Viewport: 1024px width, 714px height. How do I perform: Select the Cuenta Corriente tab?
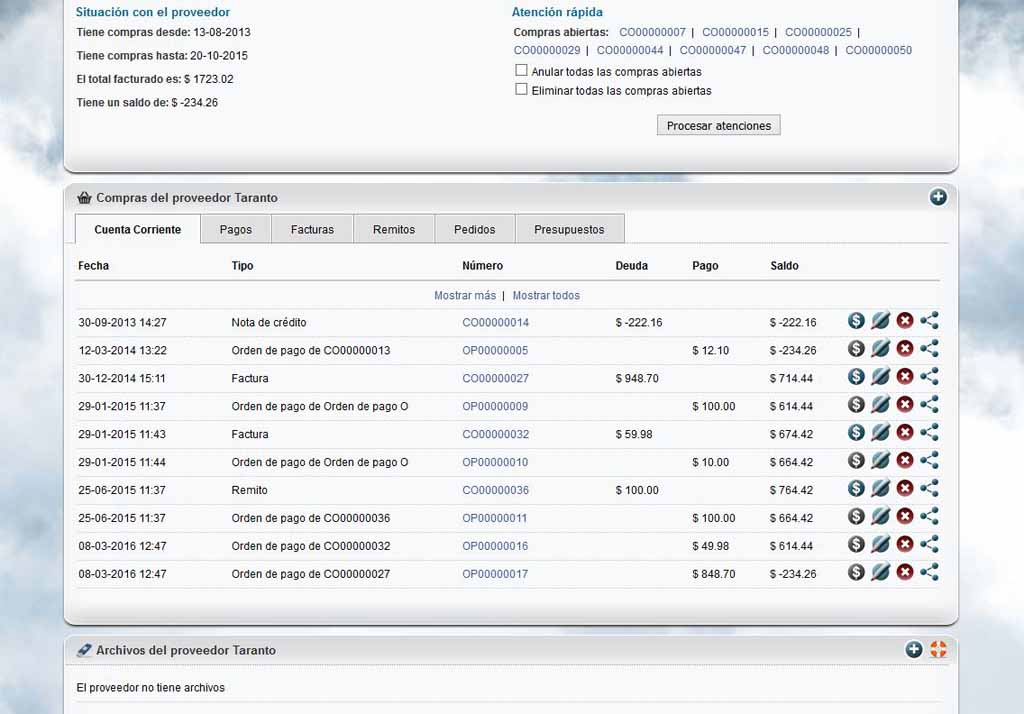[138, 229]
